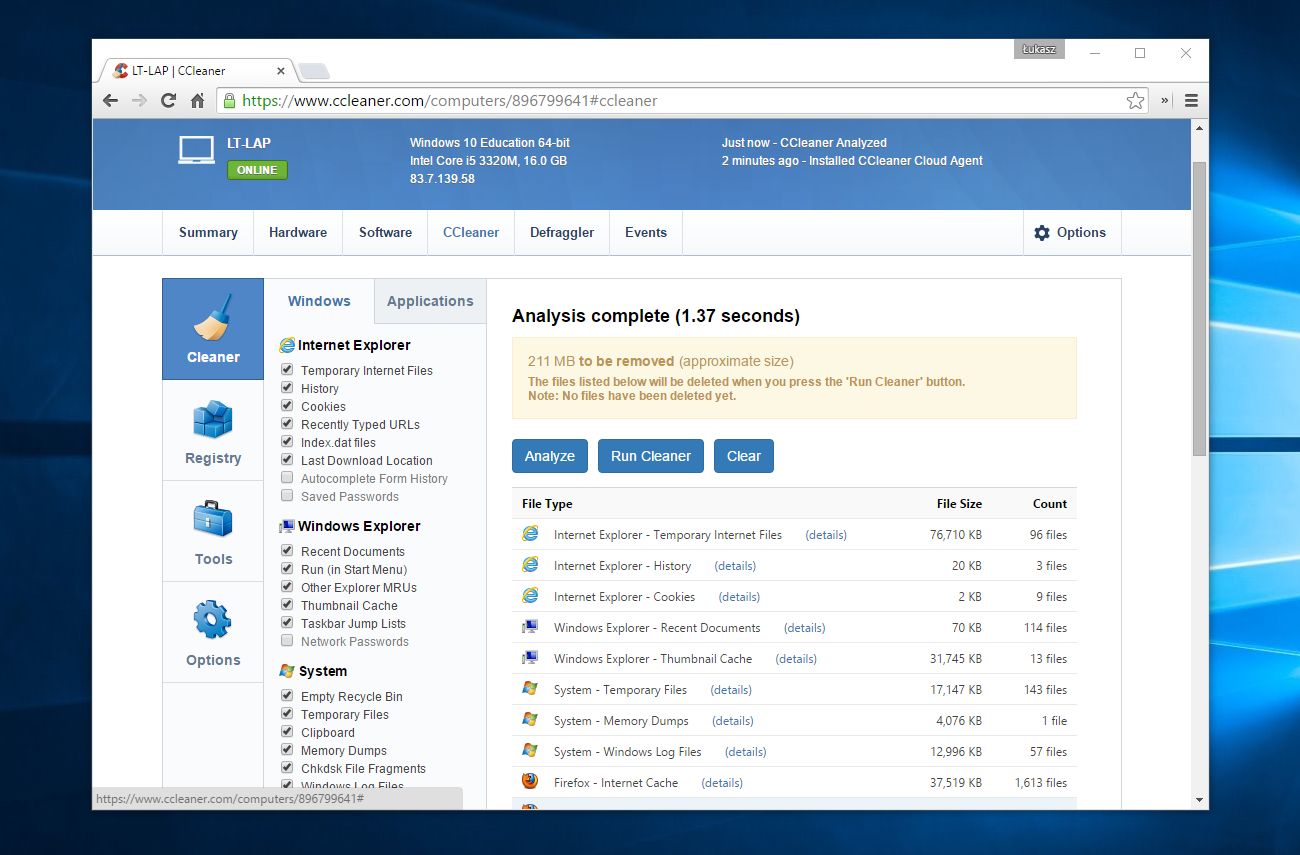Enable Autocomplete Form History checkbox

(287, 478)
